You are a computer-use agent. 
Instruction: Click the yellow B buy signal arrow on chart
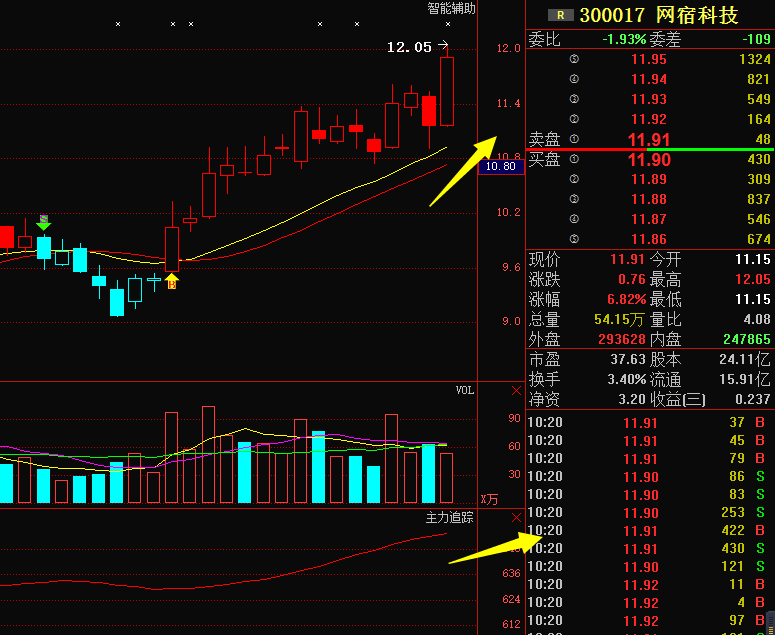click(172, 281)
